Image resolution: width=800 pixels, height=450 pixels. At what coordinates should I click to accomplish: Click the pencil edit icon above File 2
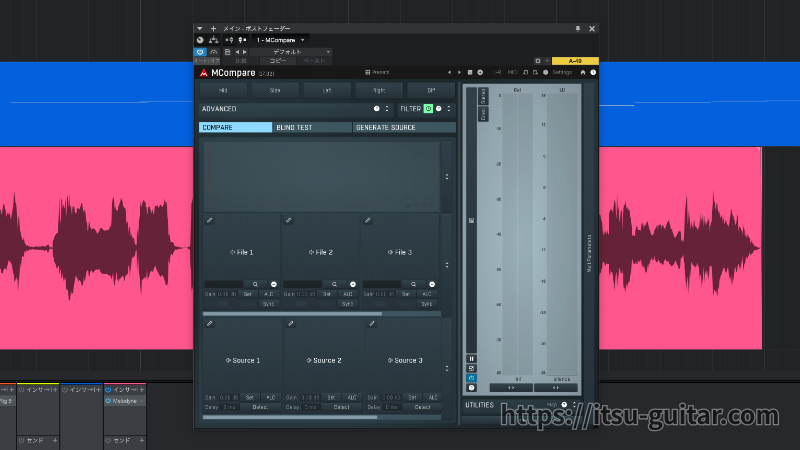pyautogui.click(x=289, y=220)
